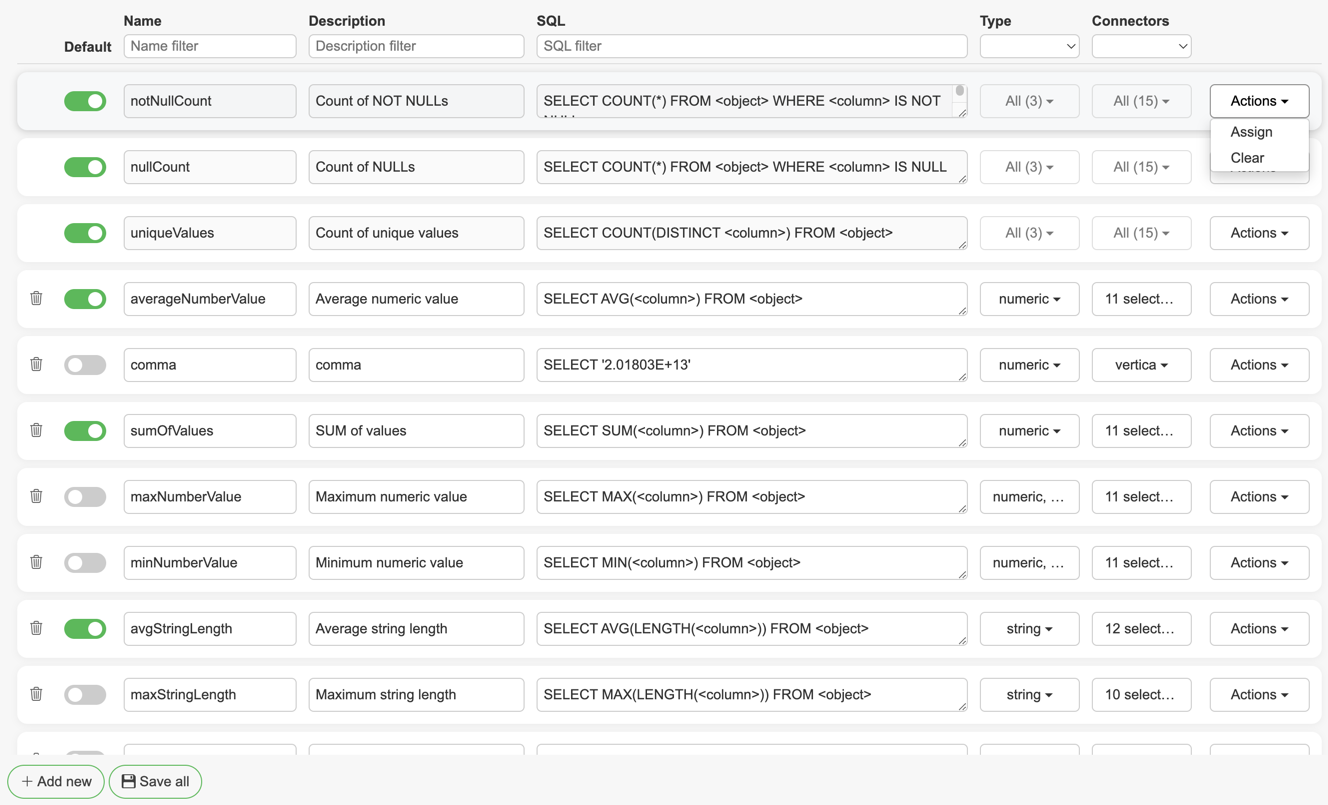Screen dimensions: 1328x805
Task: Enable the comma row default toggle
Action: click(x=85, y=365)
